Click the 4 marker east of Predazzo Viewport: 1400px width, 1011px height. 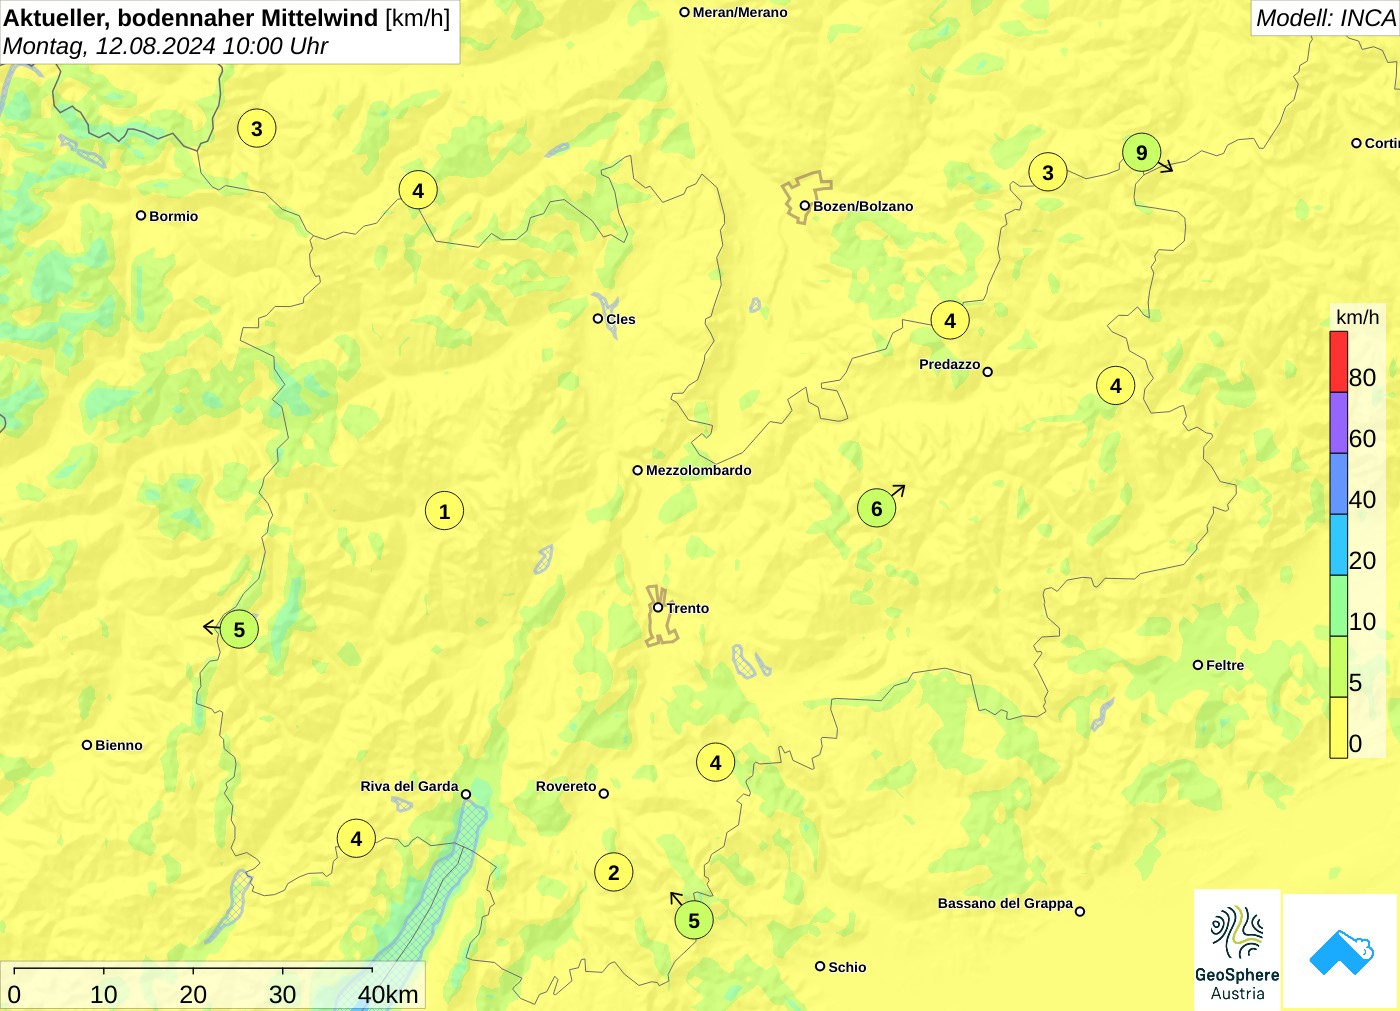[1115, 385]
